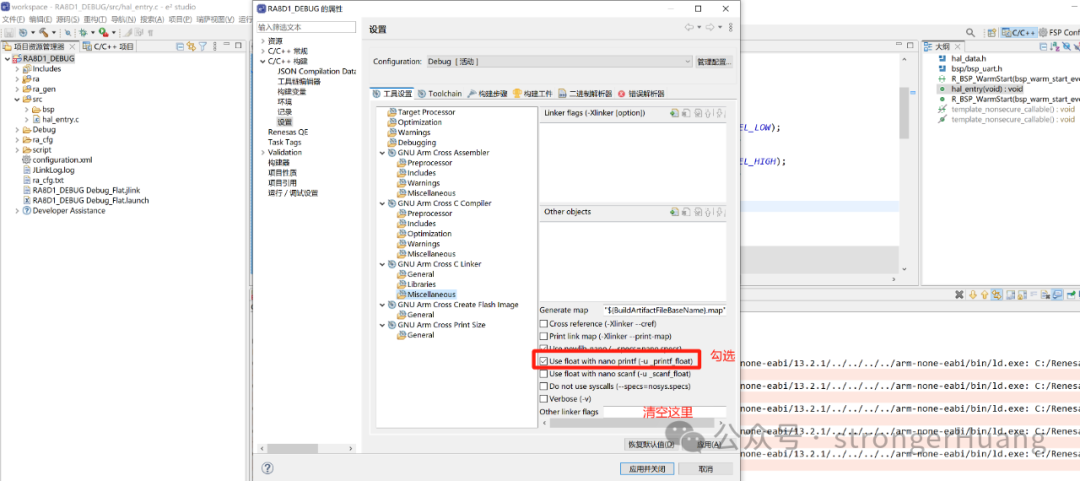Toggle Do not use syscalls checkbox
1080x481 pixels.
pos(543,386)
